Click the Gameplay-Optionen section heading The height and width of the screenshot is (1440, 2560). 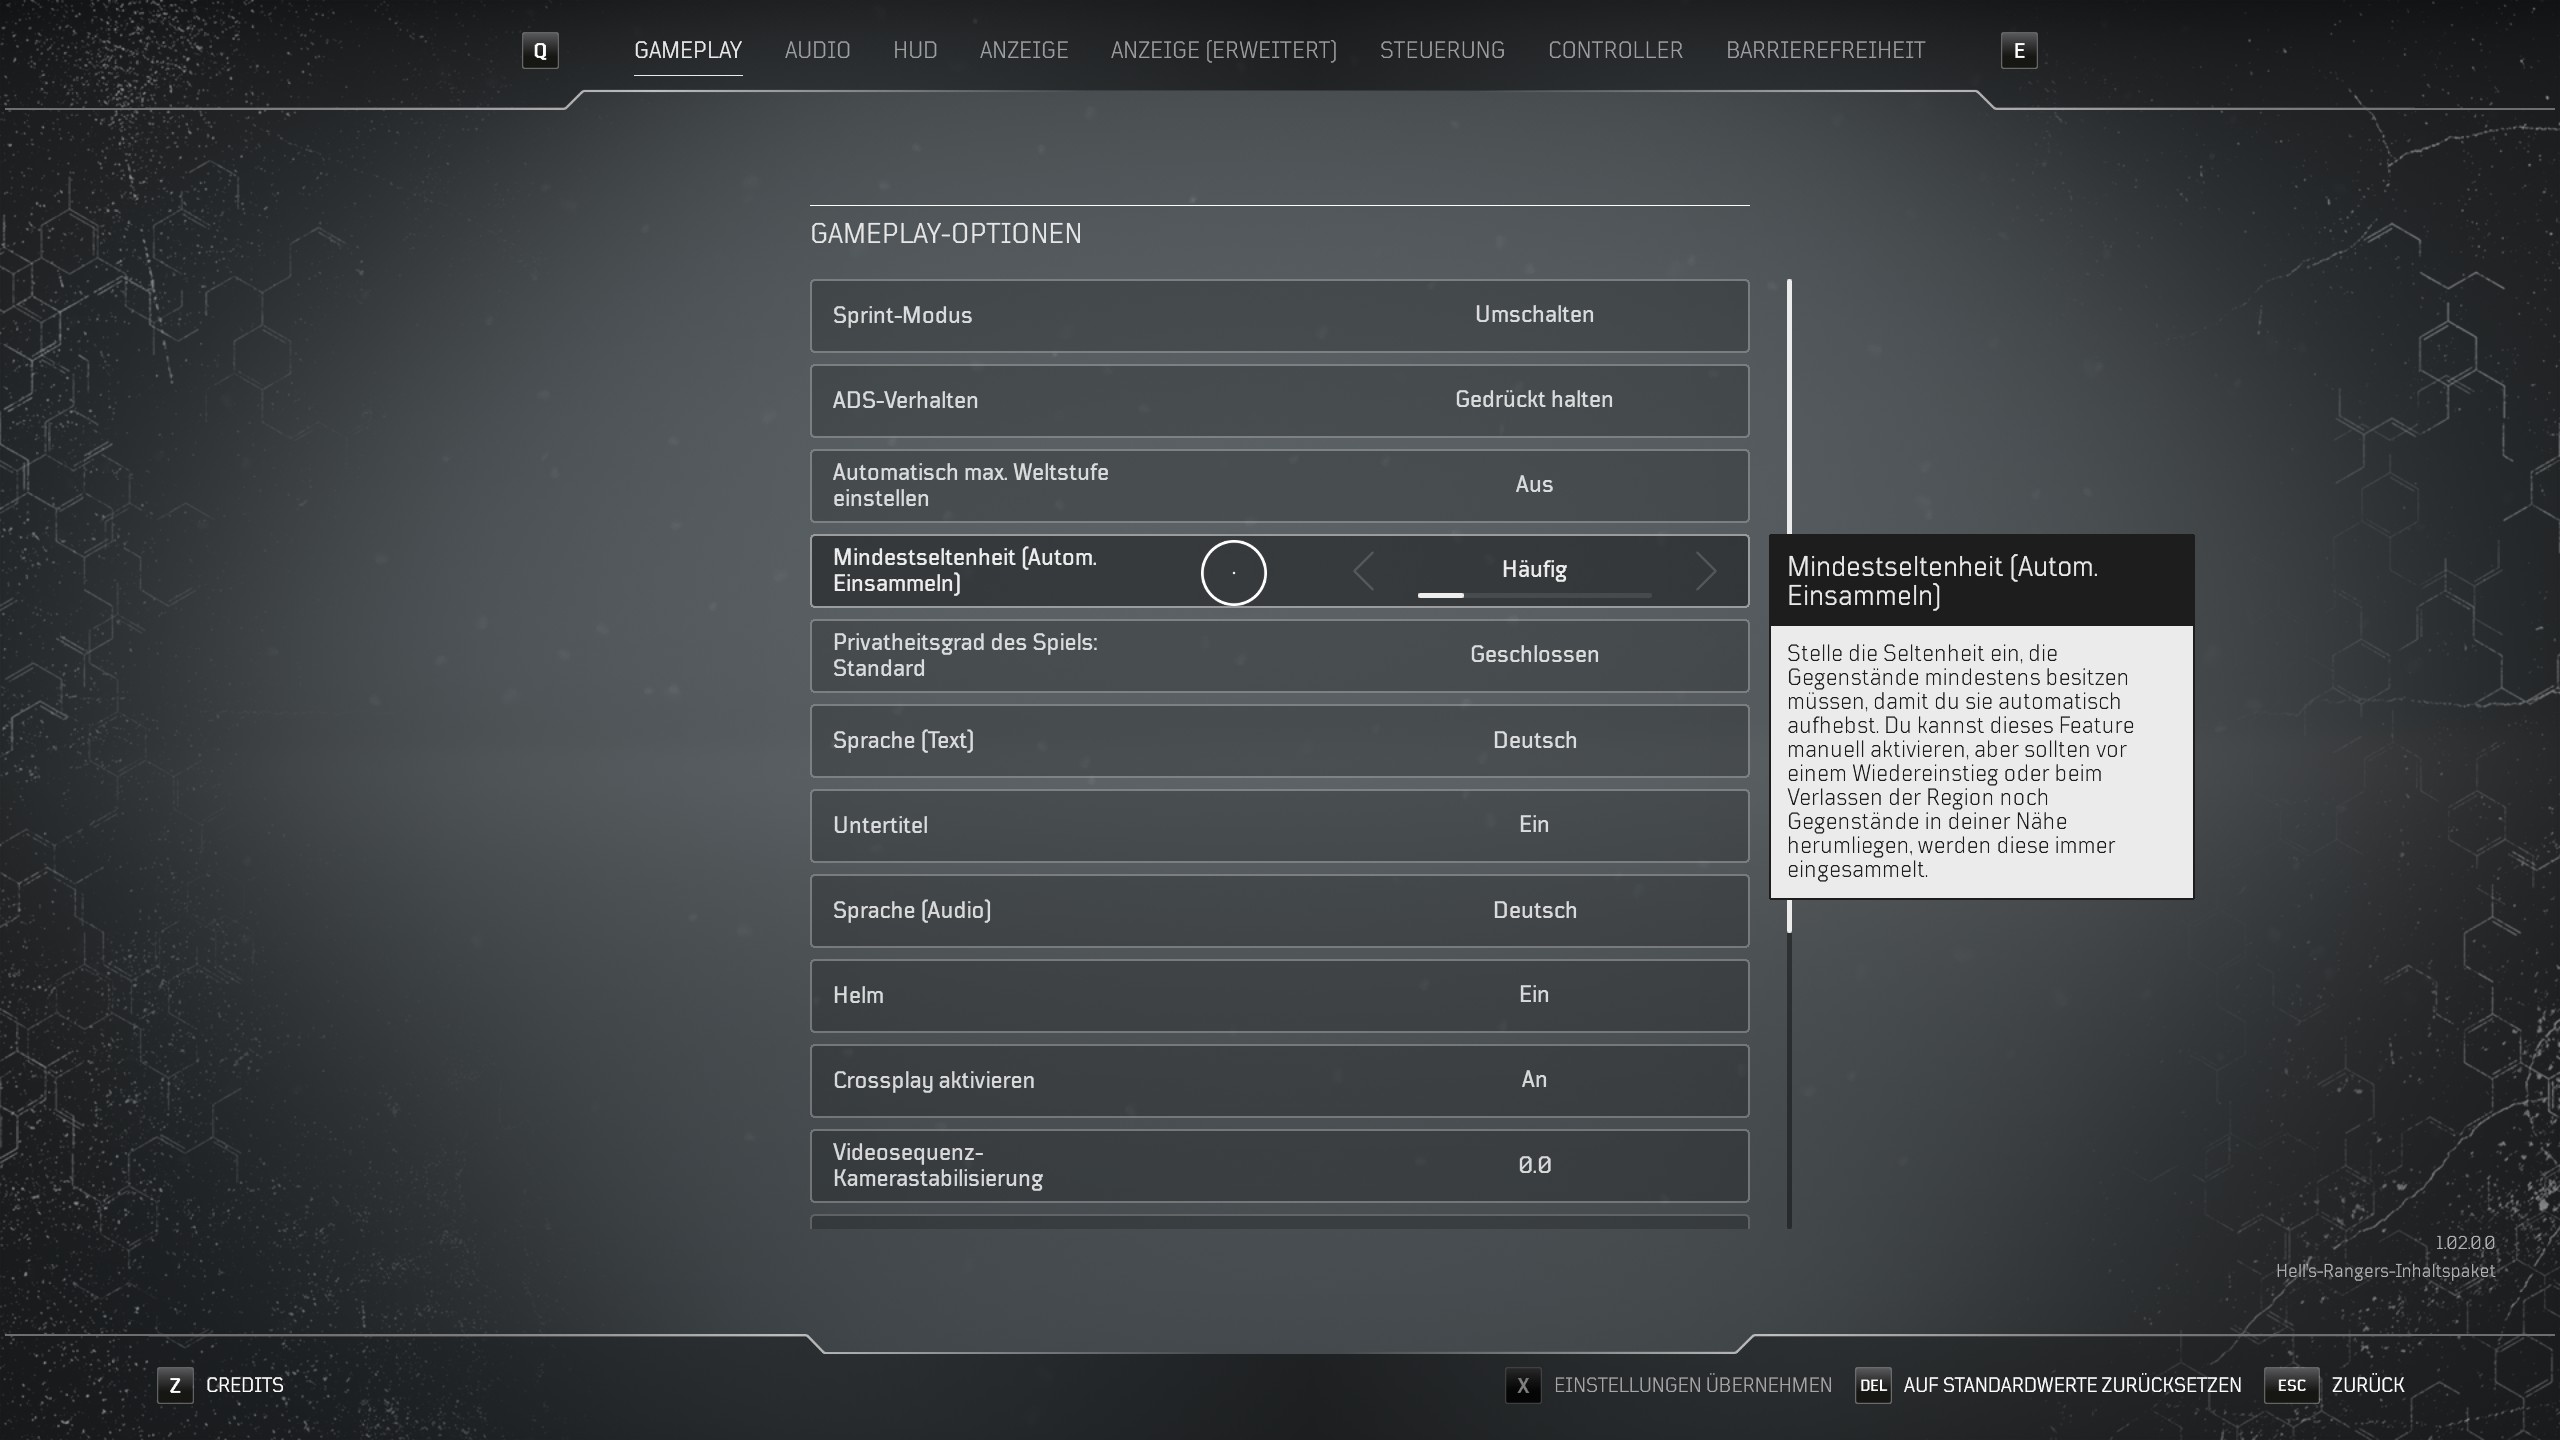click(946, 233)
